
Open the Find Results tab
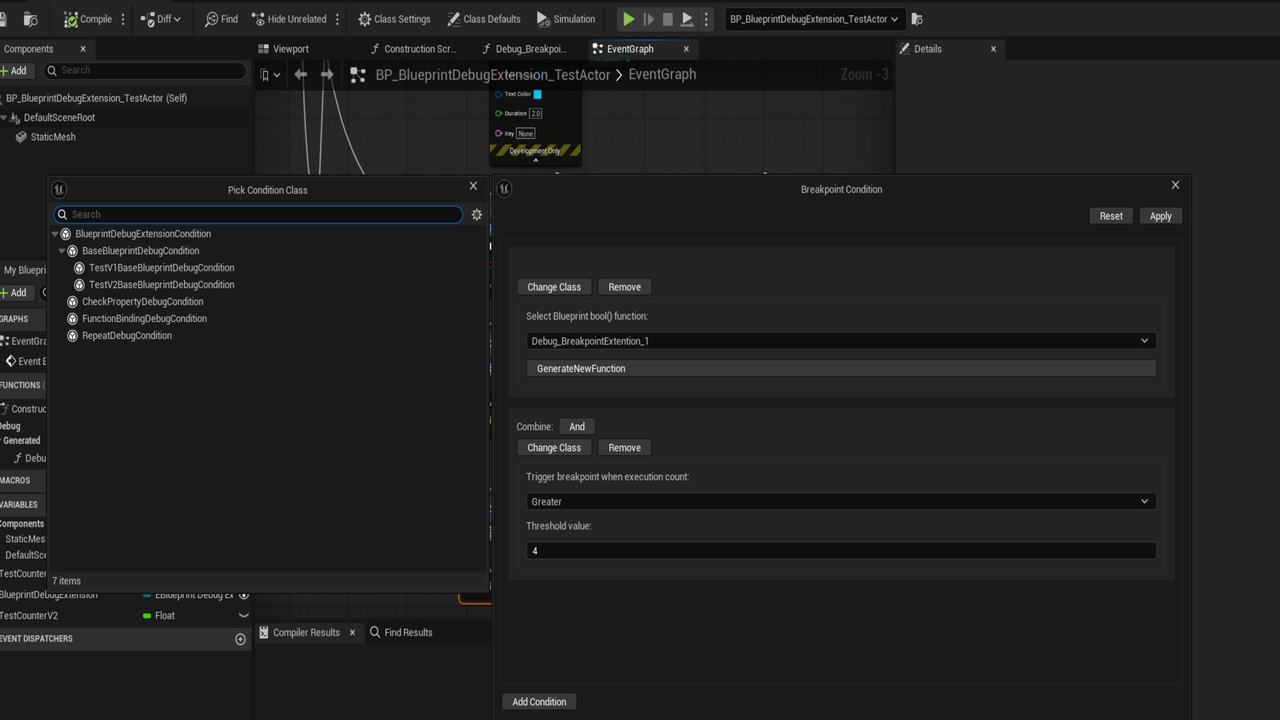tap(401, 633)
